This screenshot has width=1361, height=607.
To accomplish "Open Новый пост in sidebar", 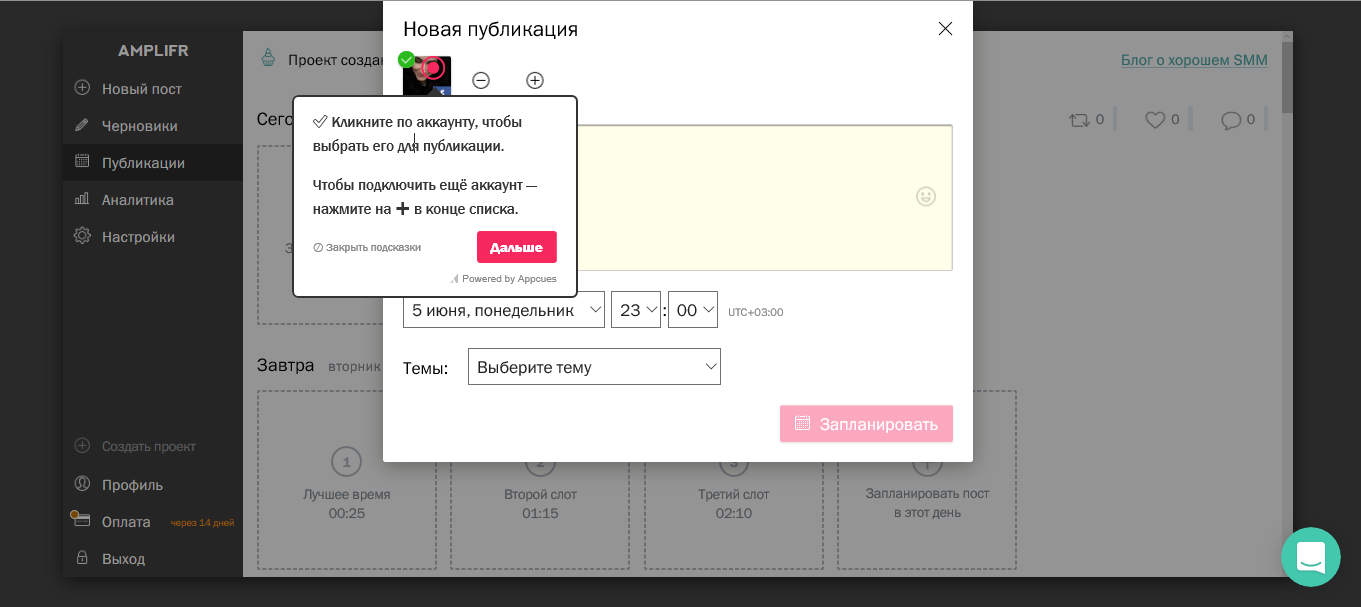I will pyautogui.click(x=142, y=89).
